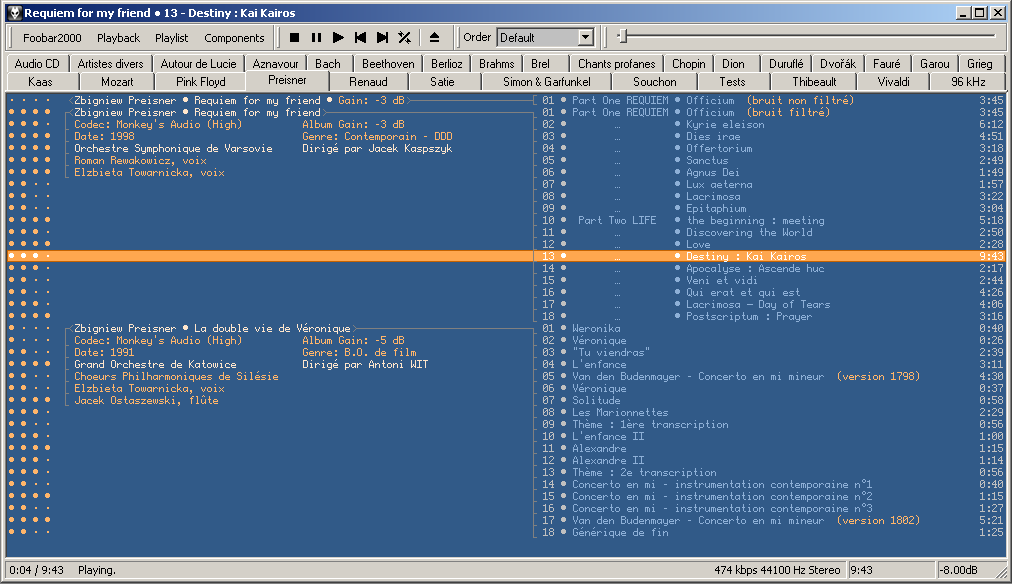
Task: Skip to the previous track
Action: click(x=360, y=38)
